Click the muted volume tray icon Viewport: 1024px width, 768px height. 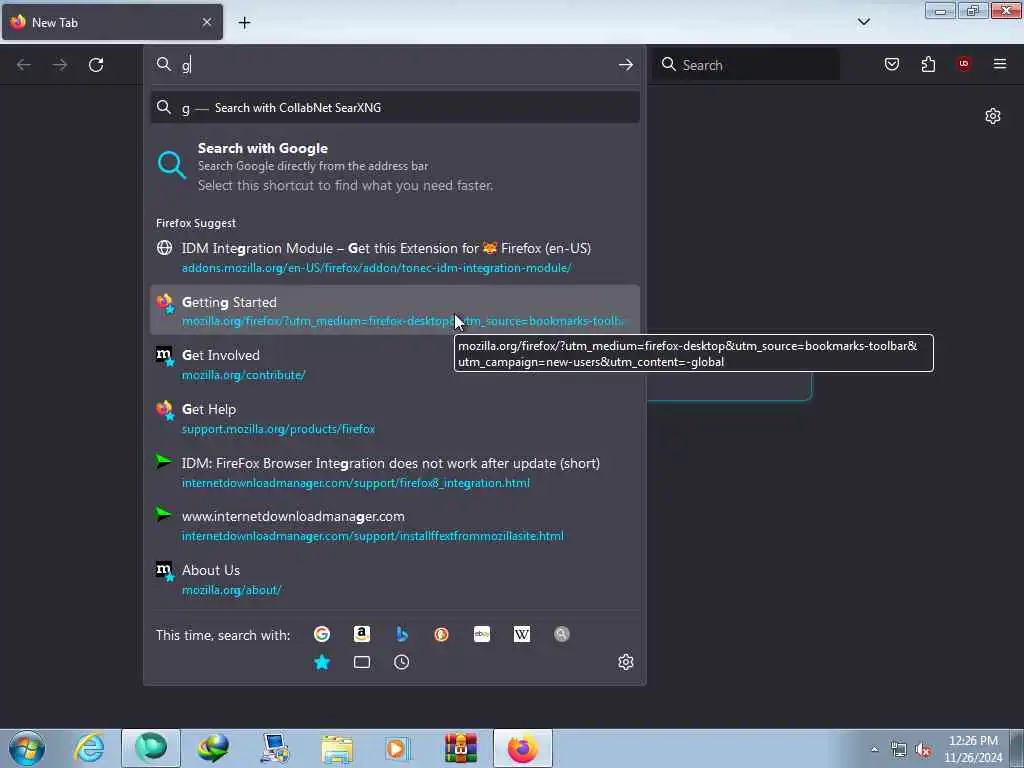[923, 750]
